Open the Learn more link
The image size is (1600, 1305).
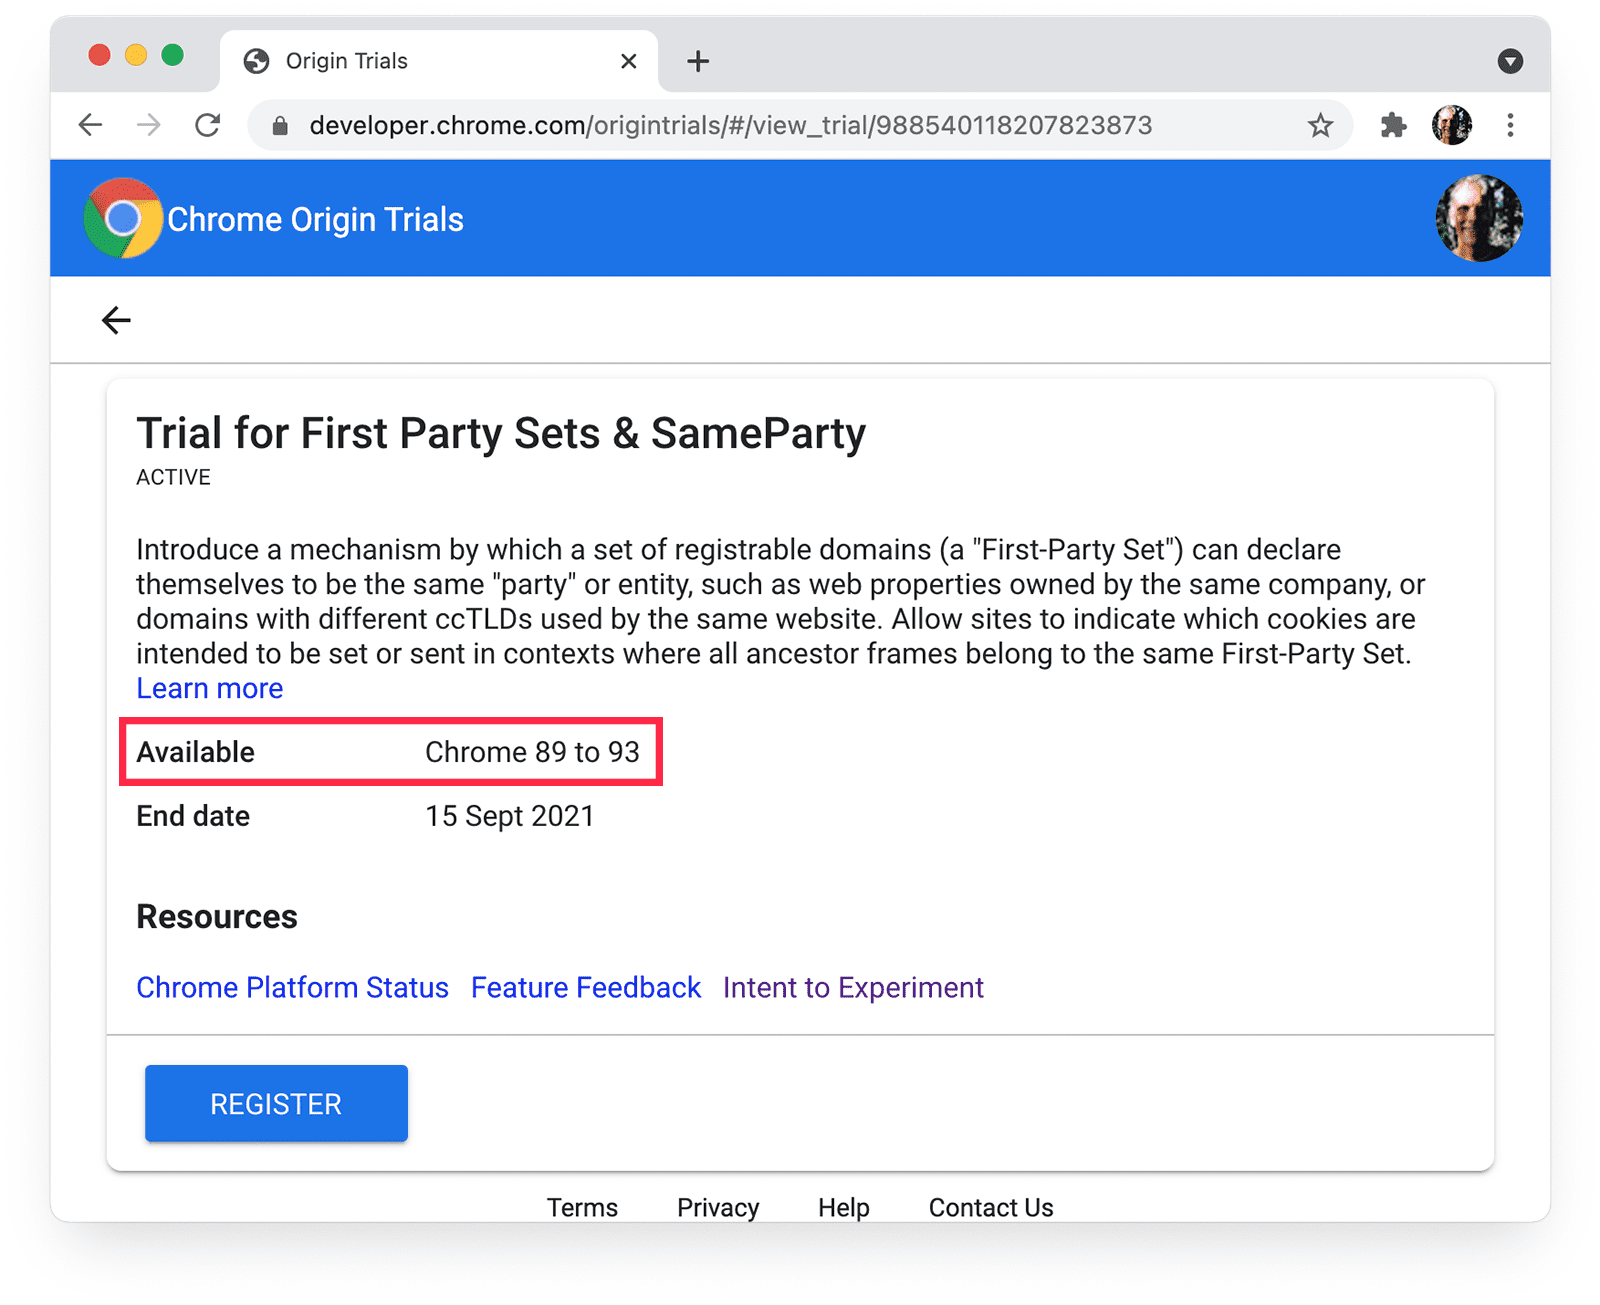(x=209, y=688)
